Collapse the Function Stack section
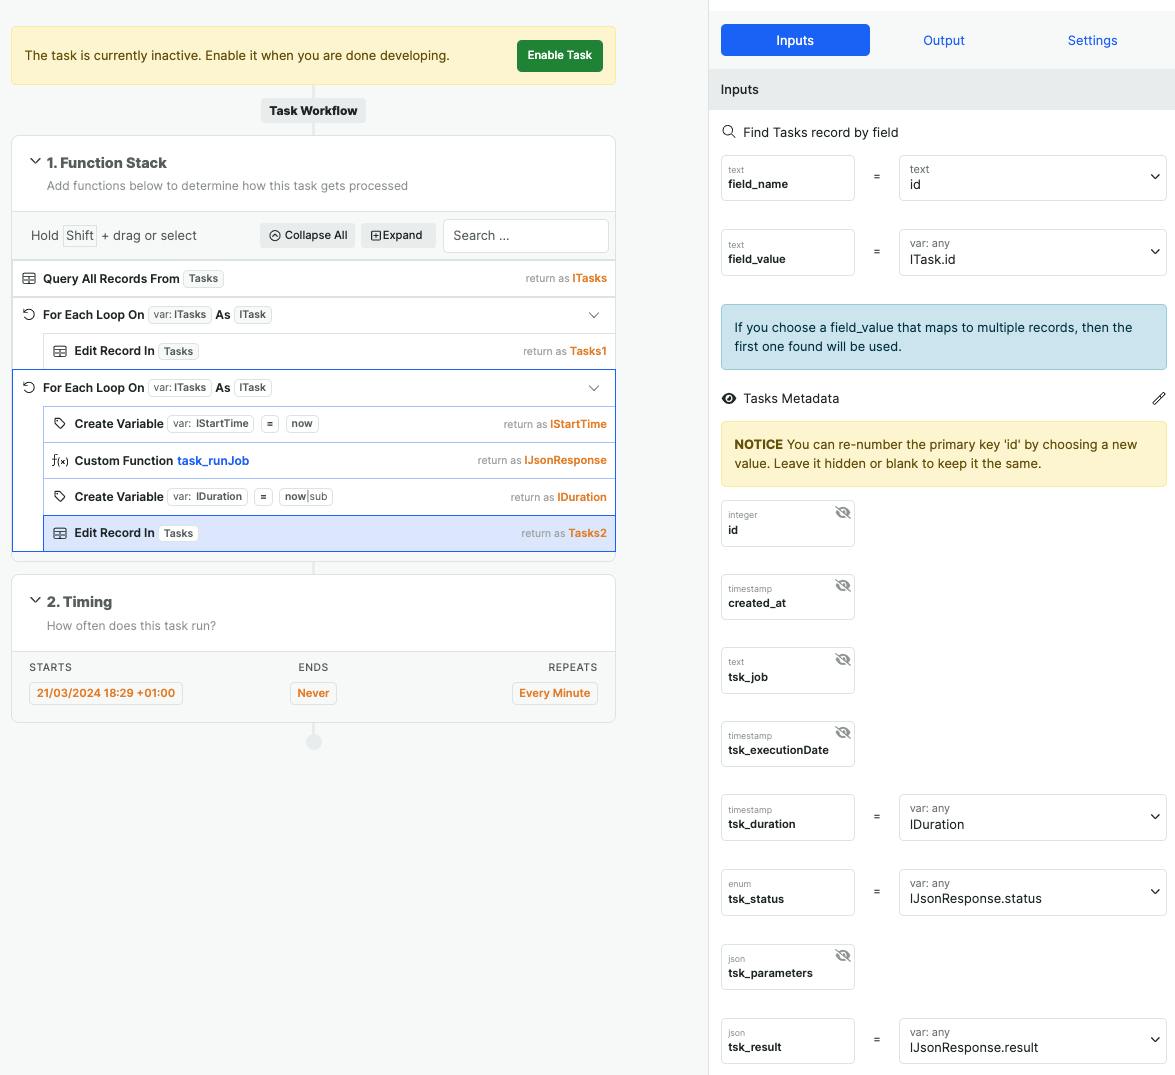The height and width of the screenshot is (1075, 1175). (x=35, y=162)
